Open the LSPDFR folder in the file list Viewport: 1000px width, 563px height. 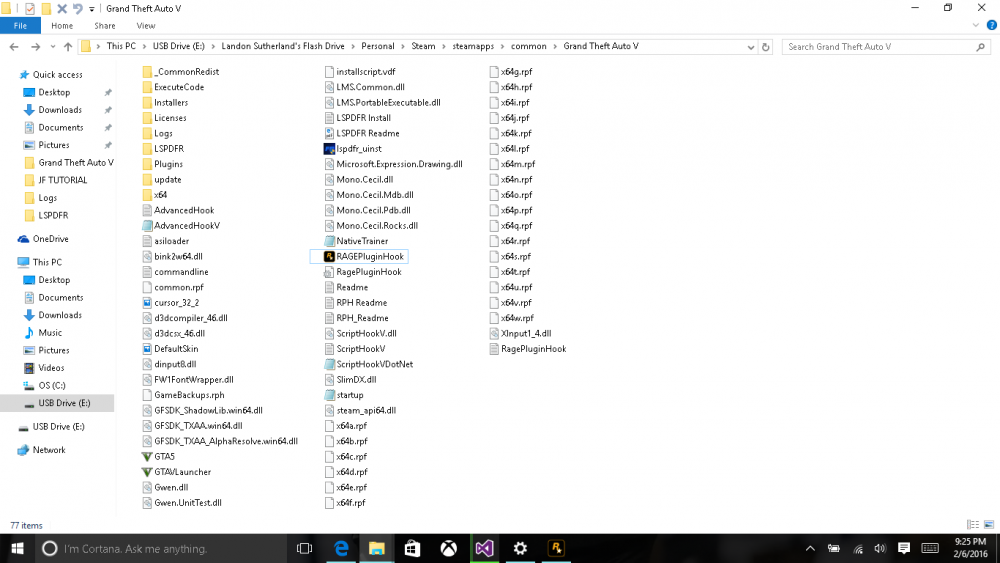163,149
